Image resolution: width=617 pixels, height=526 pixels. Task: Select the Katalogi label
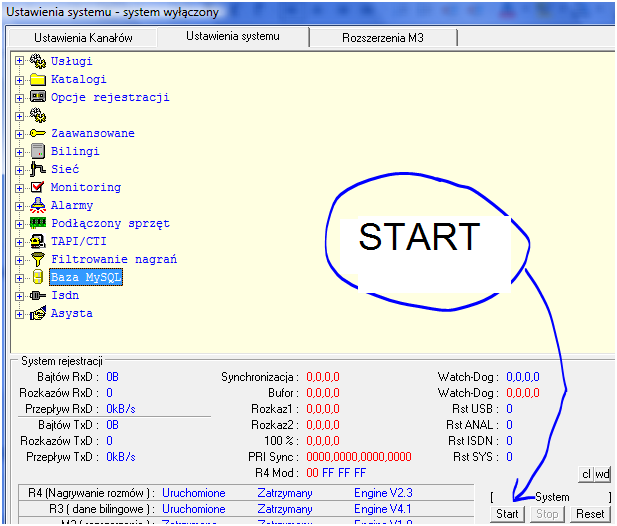click(x=78, y=79)
